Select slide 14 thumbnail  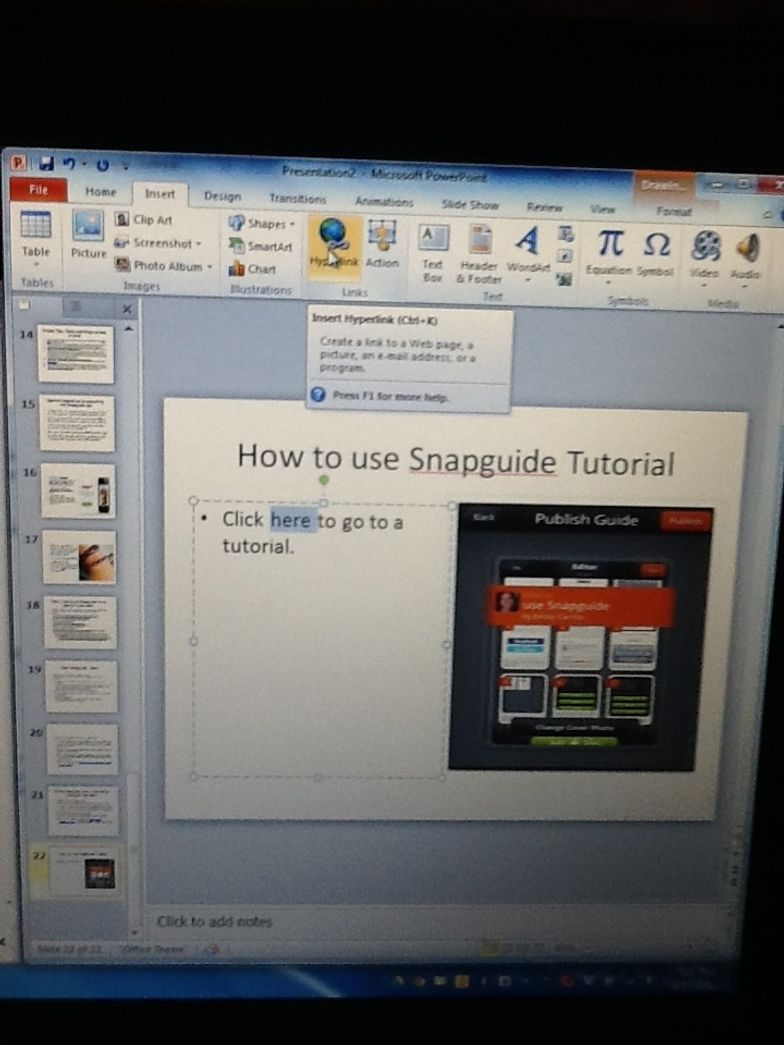pyautogui.click(x=75, y=353)
